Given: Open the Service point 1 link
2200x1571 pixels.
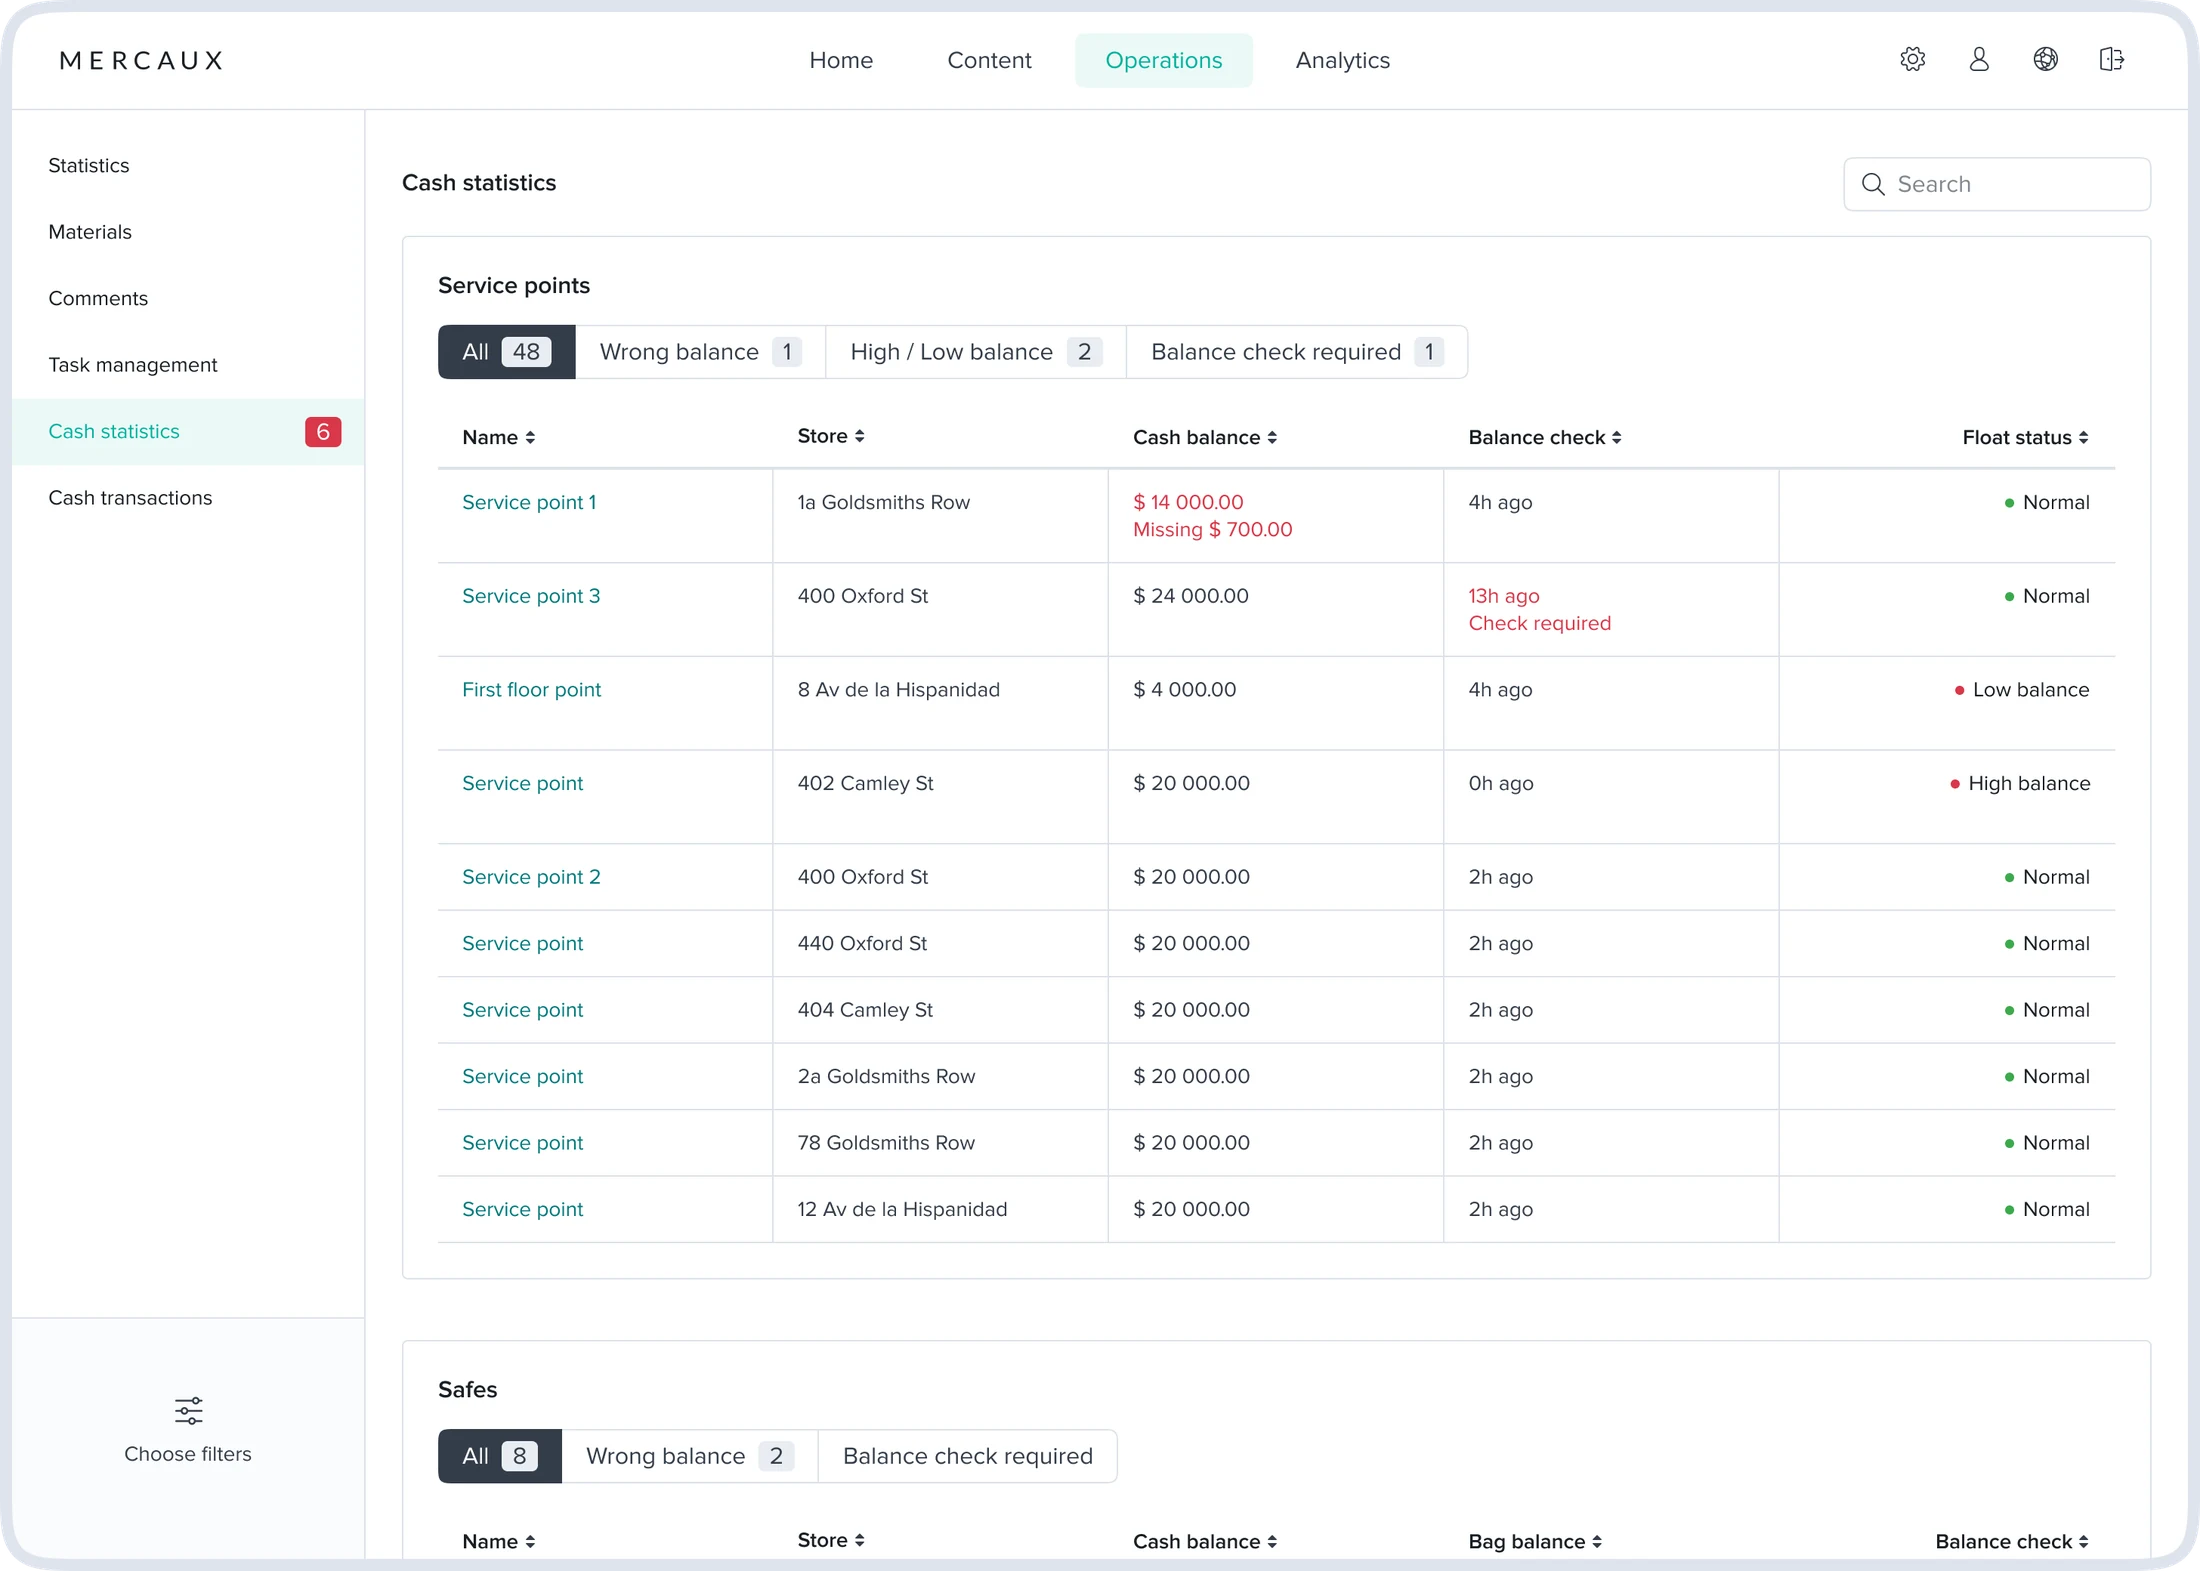Looking at the screenshot, I should pyautogui.click(x=529, y=502).
